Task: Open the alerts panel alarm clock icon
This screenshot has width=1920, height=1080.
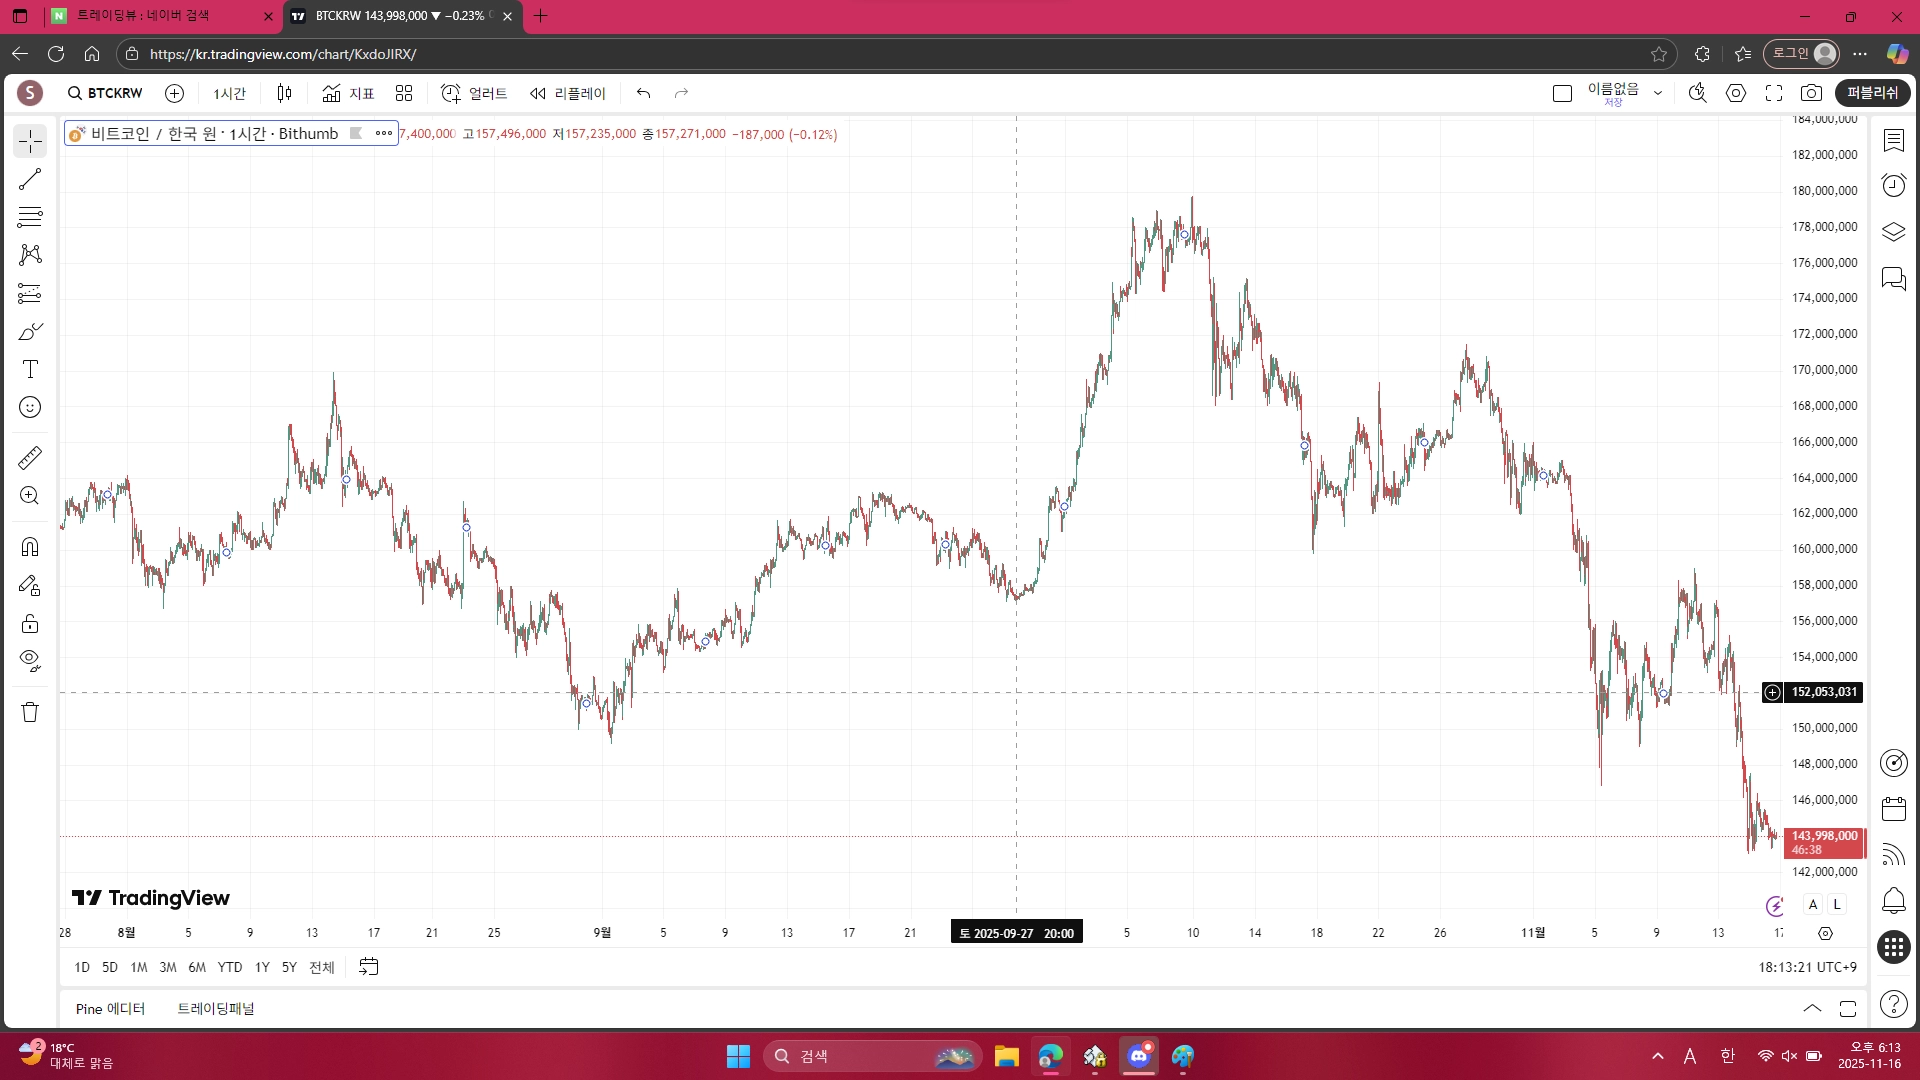Action: pyautogui.click(x=1893, y=186)
